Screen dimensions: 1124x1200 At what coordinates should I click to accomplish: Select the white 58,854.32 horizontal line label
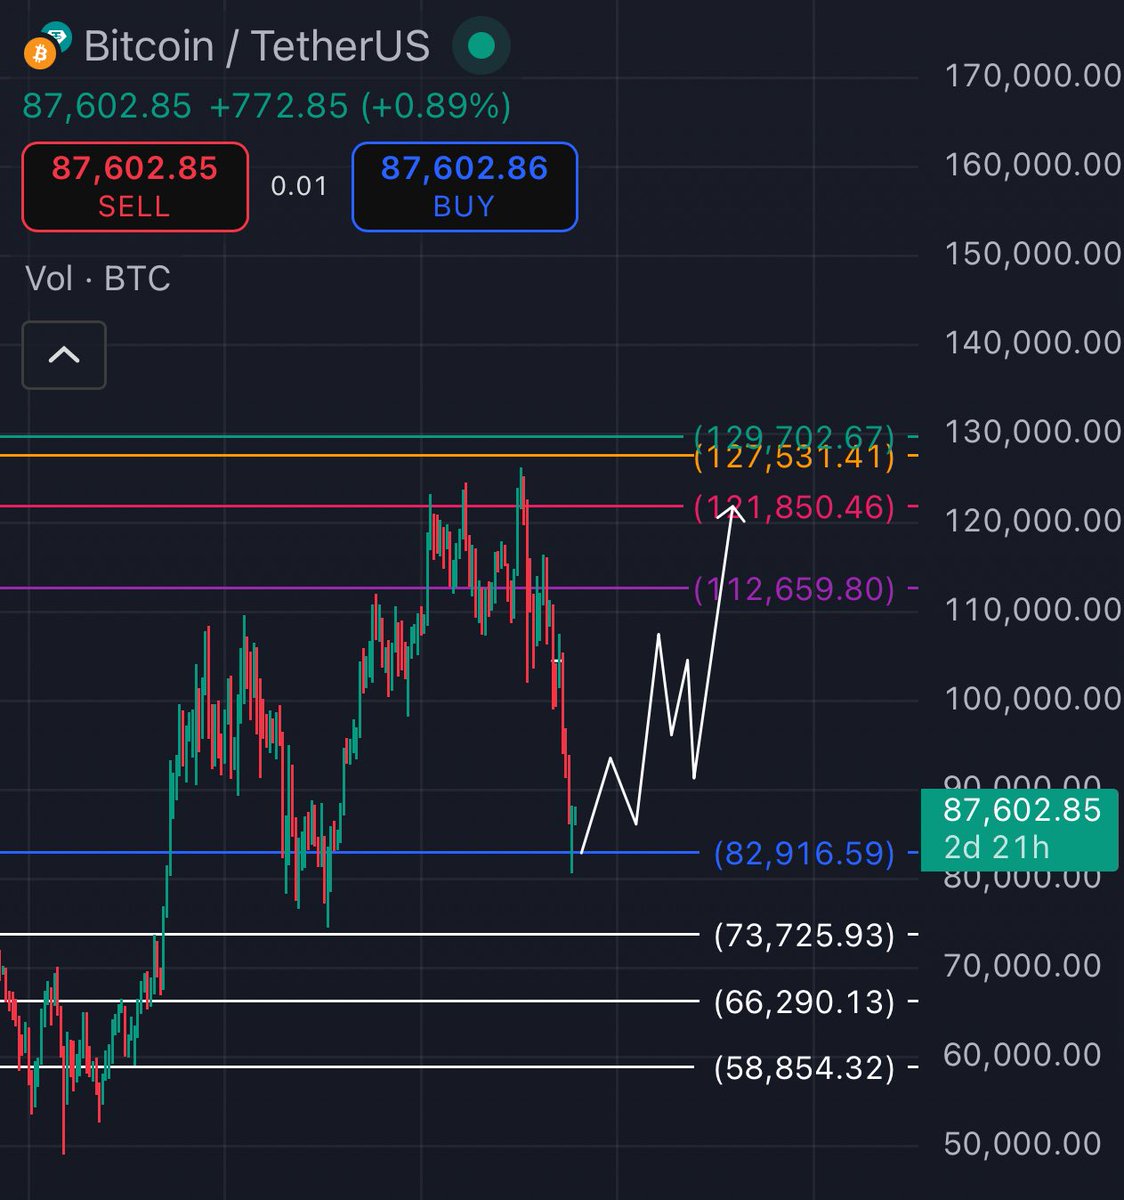pos(804,1068)
